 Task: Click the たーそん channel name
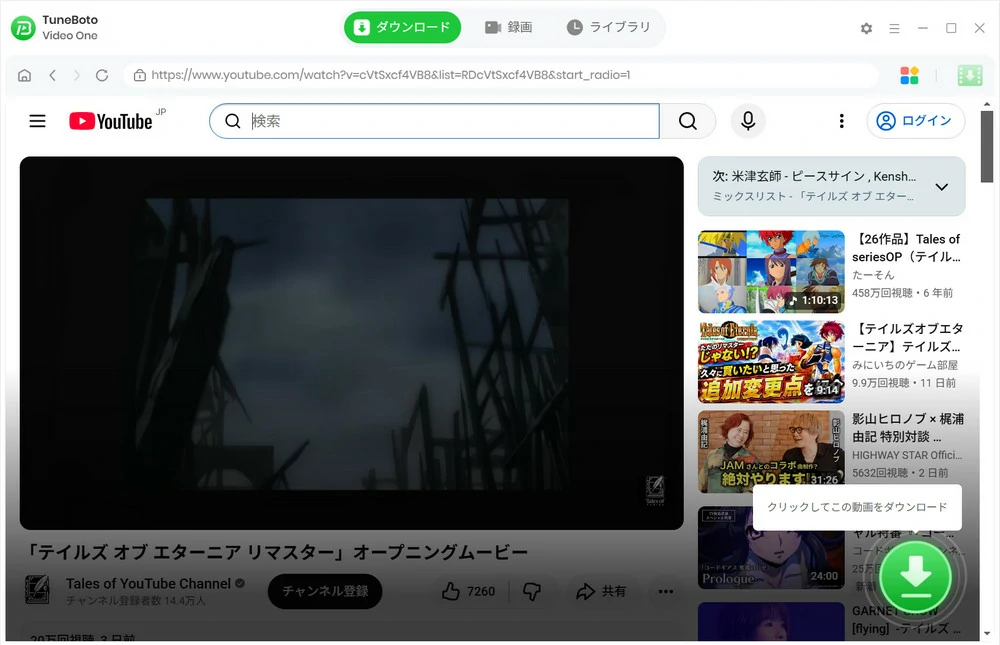pos(873,275)
